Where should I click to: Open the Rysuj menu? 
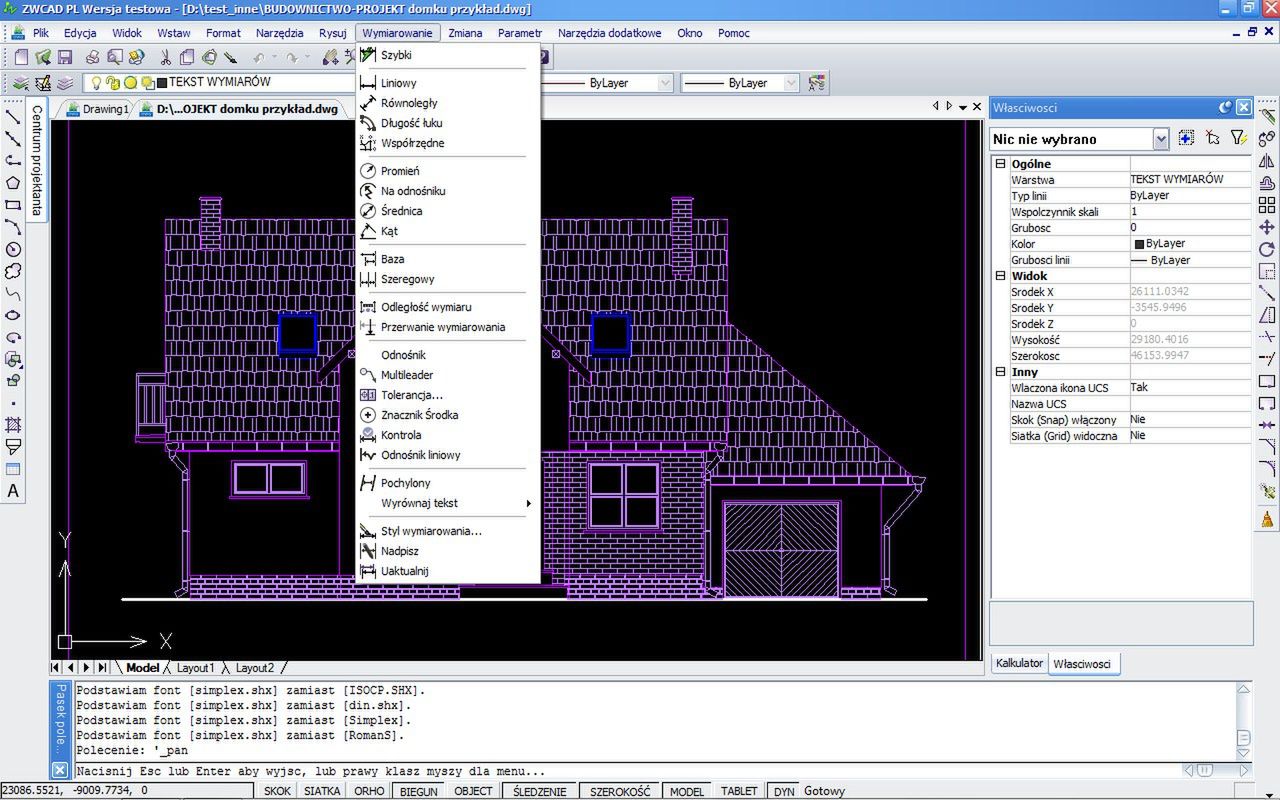click(333, 33)
